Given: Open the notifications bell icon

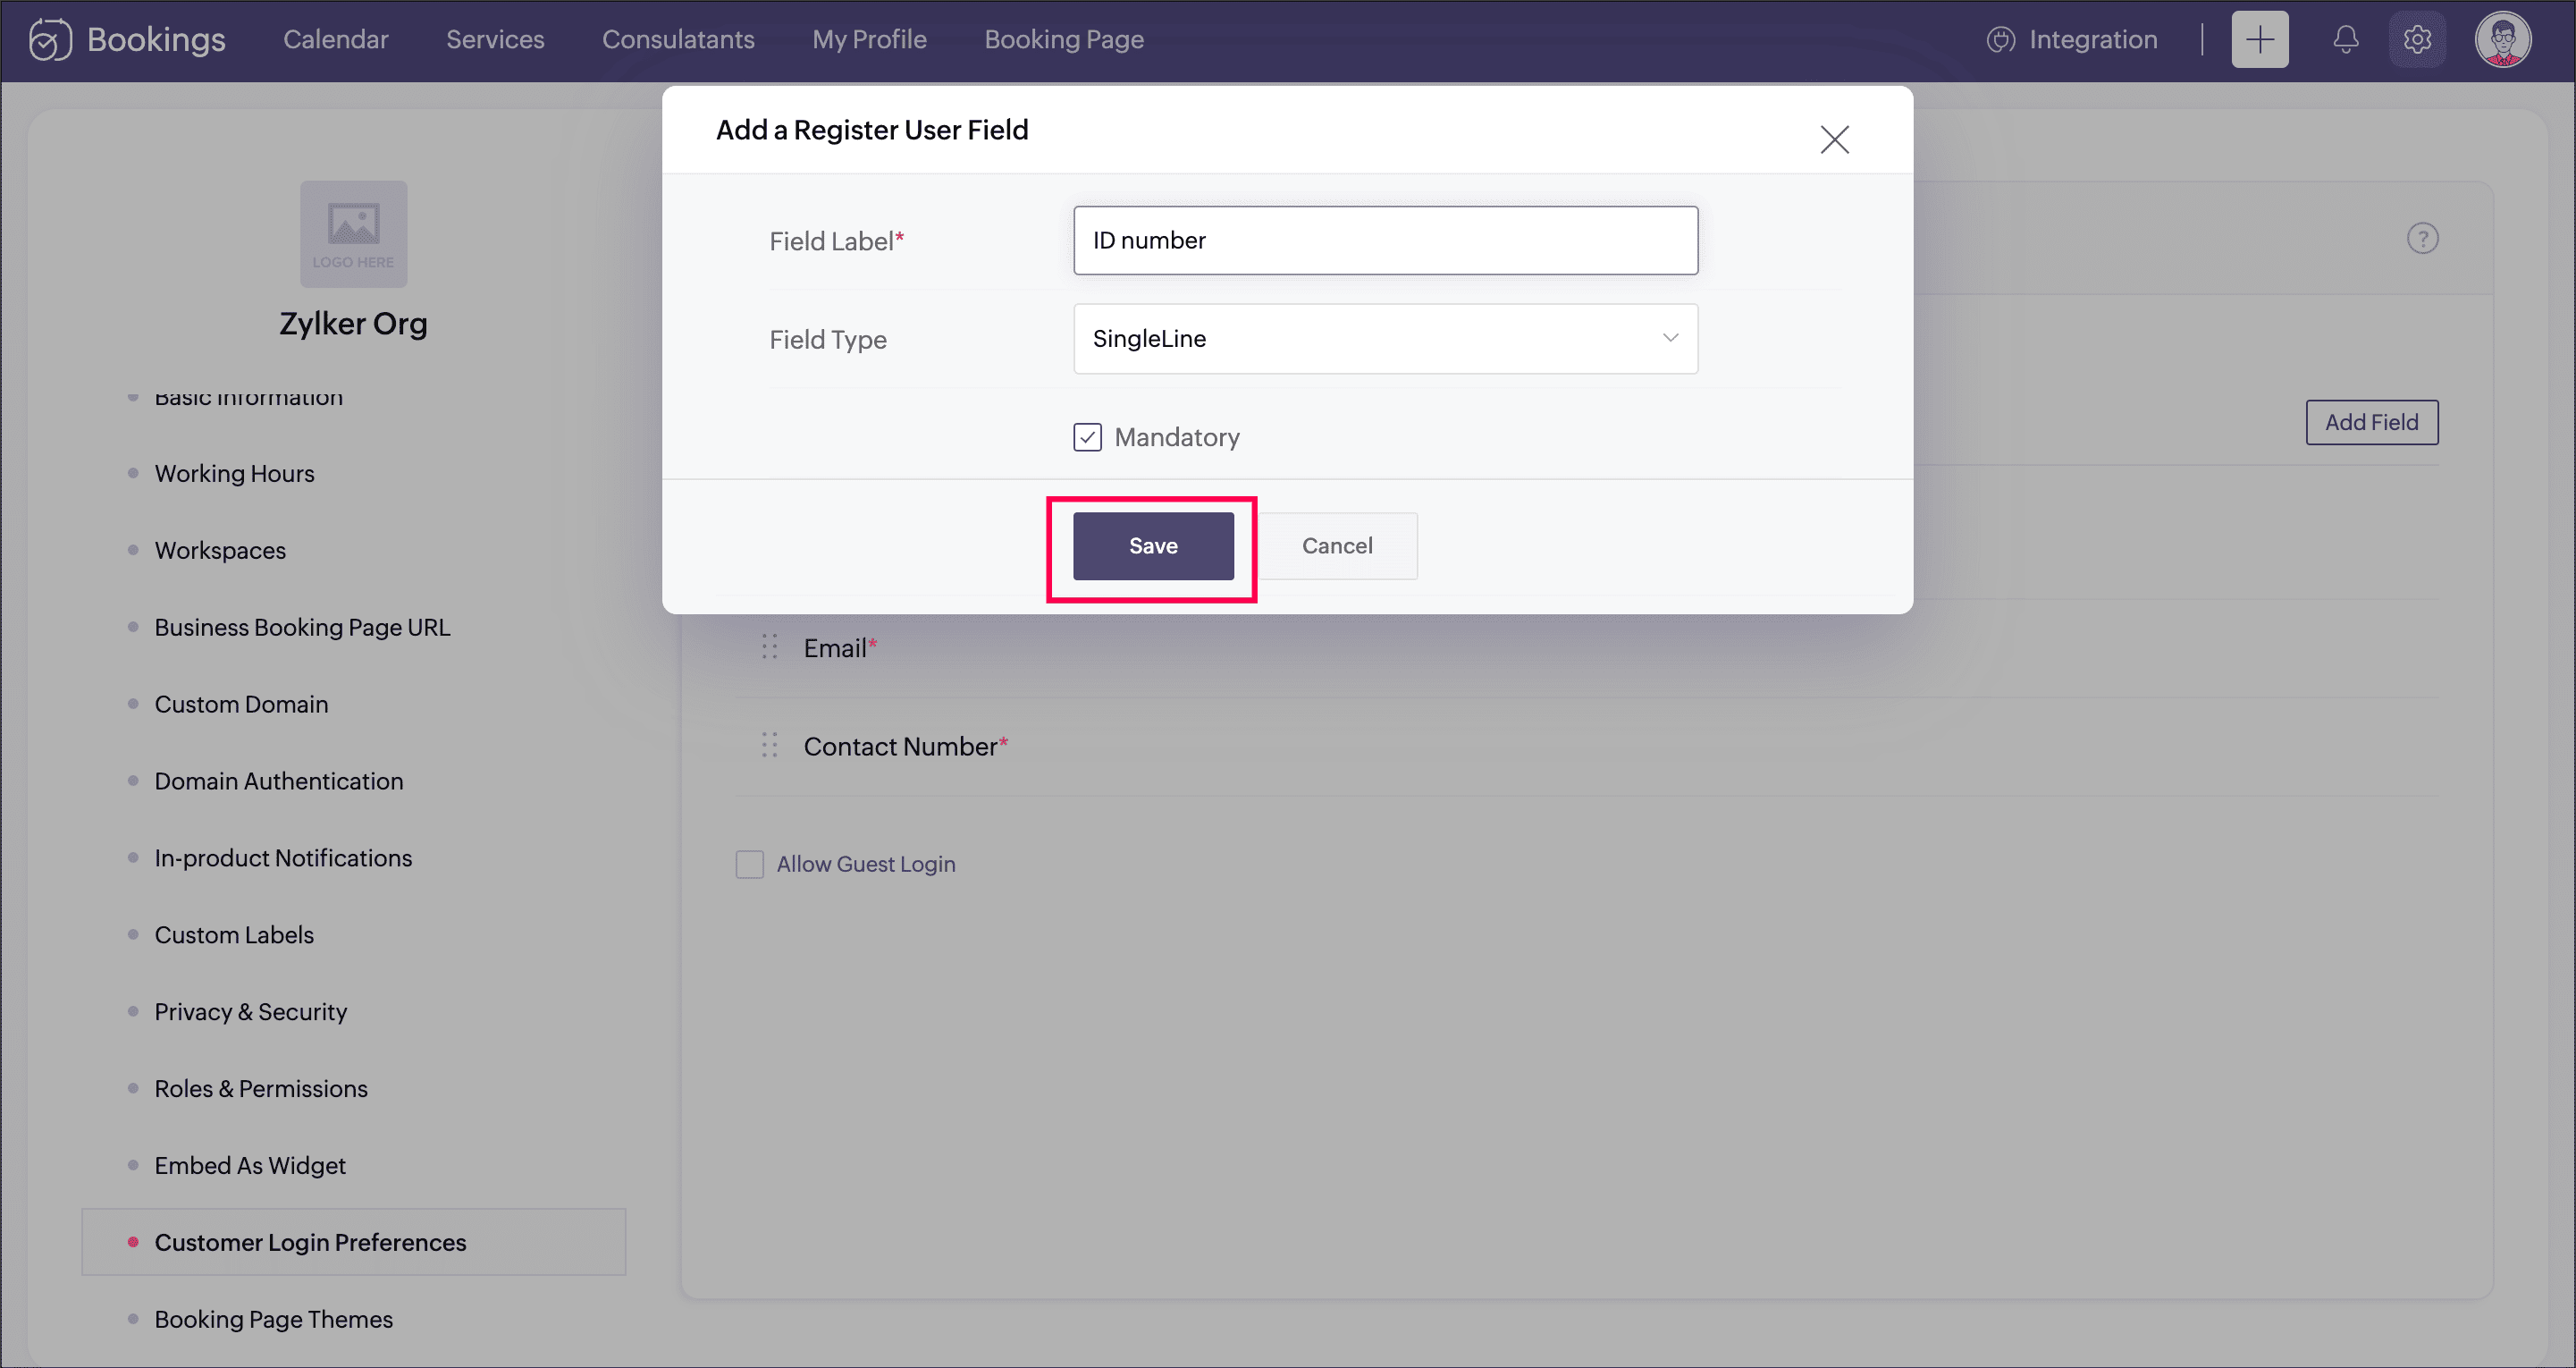Looking at the screenshot, I should pos(2345,40).
